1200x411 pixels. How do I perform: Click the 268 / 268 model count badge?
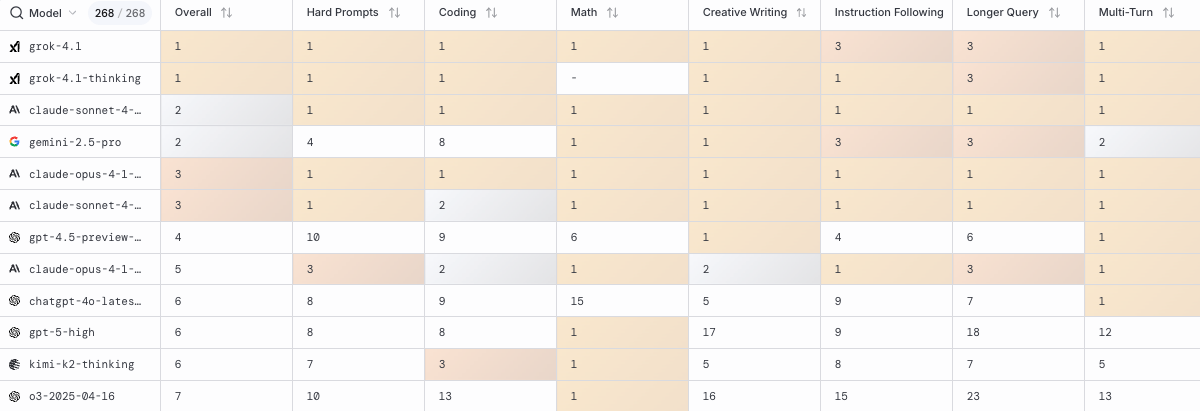[120, 13]
